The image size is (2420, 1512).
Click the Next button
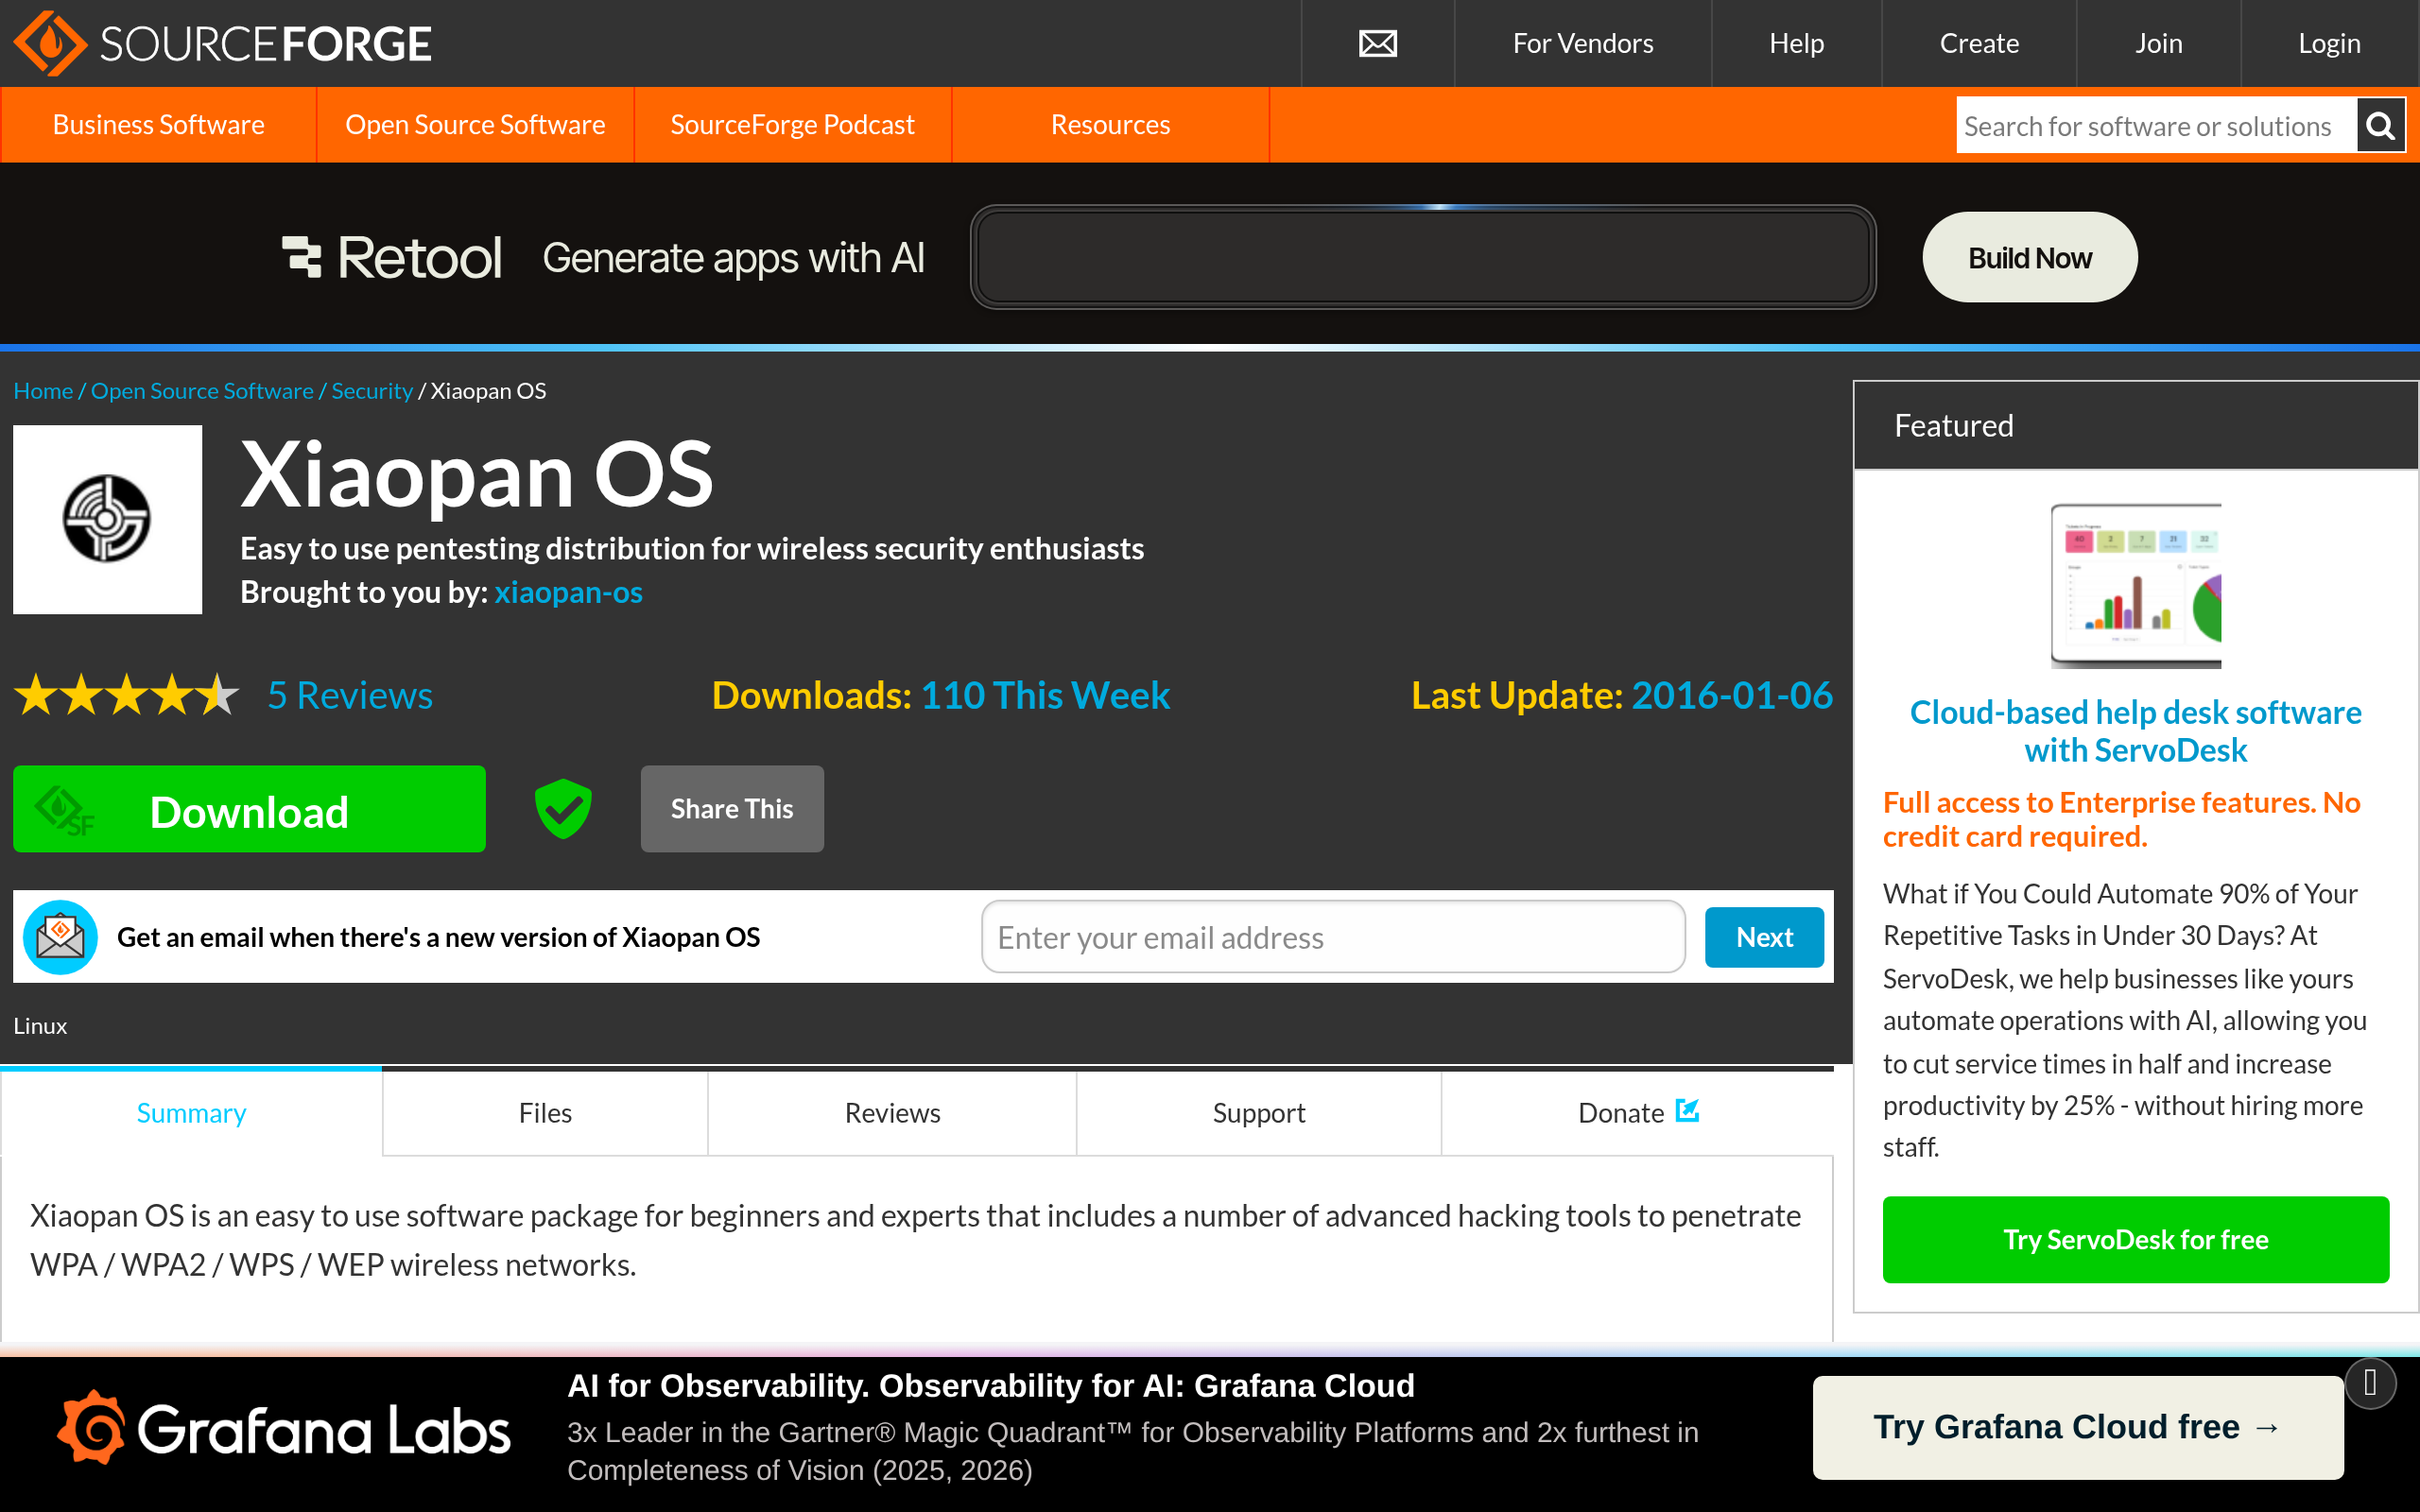pos(1764,937)
